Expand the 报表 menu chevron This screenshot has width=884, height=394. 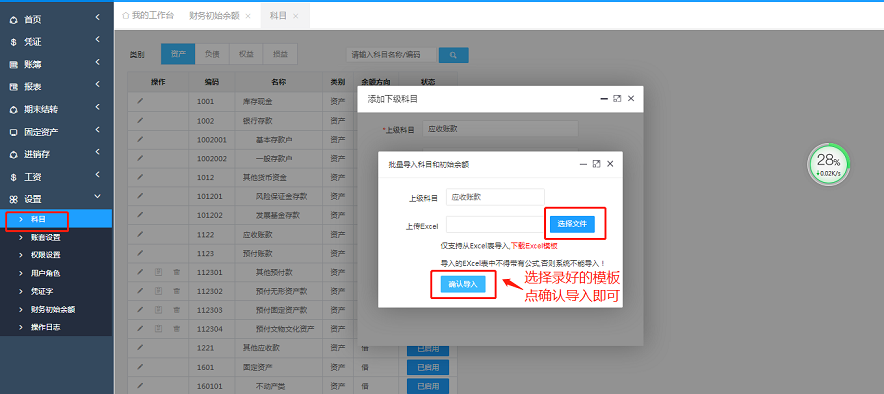[98, 85]
